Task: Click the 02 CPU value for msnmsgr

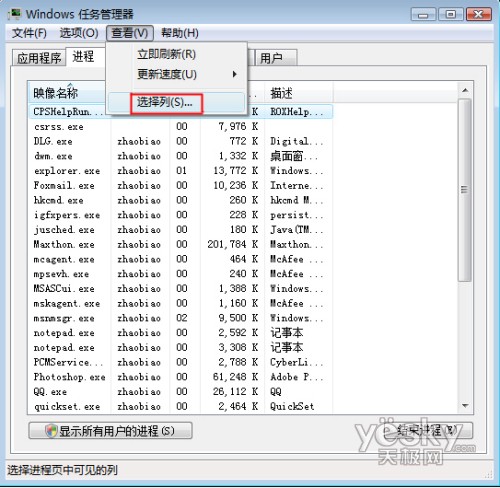Action: coord(182,318)
